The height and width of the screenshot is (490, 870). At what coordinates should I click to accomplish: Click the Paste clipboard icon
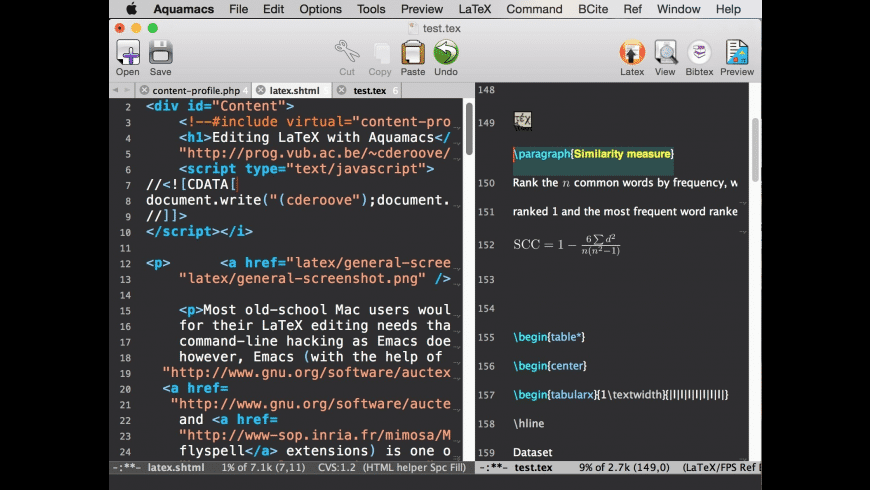[413, 53]
